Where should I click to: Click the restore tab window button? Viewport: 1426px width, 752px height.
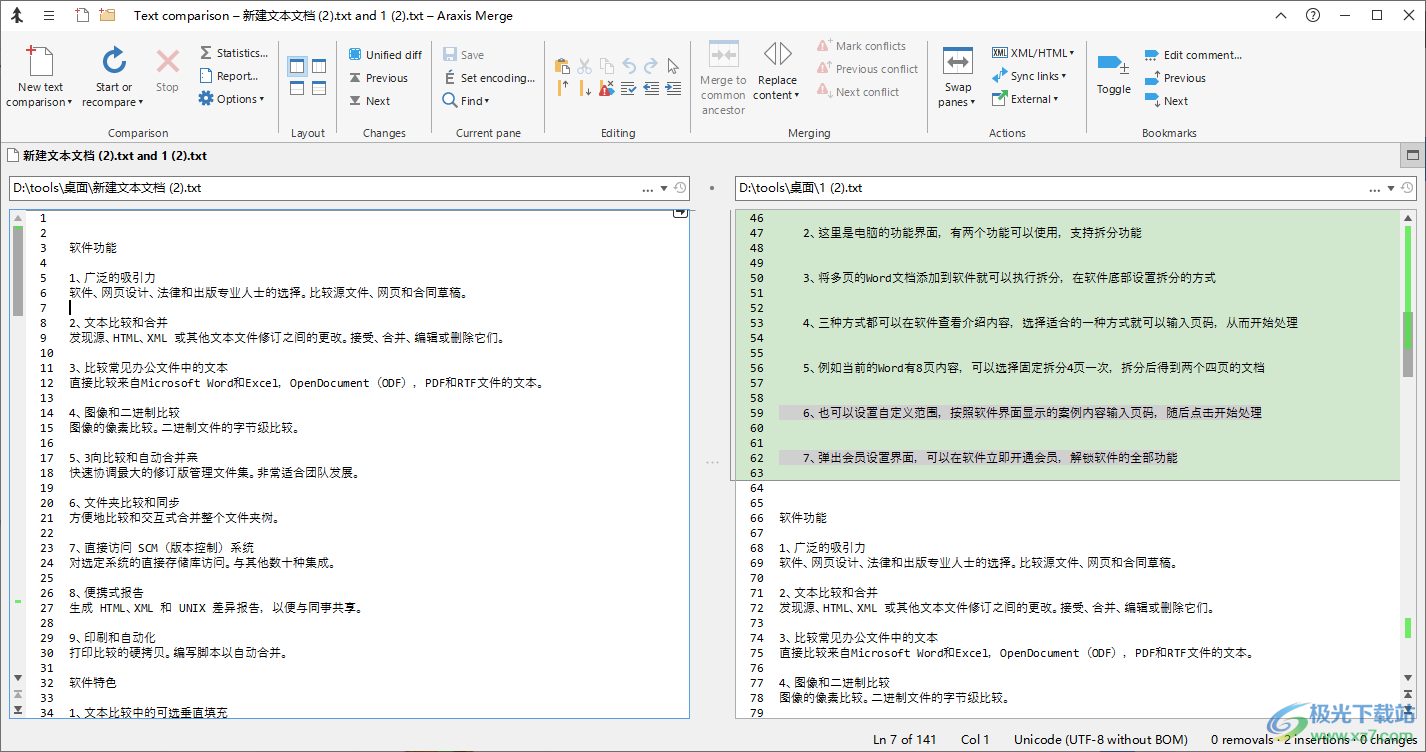point(1413,156)
